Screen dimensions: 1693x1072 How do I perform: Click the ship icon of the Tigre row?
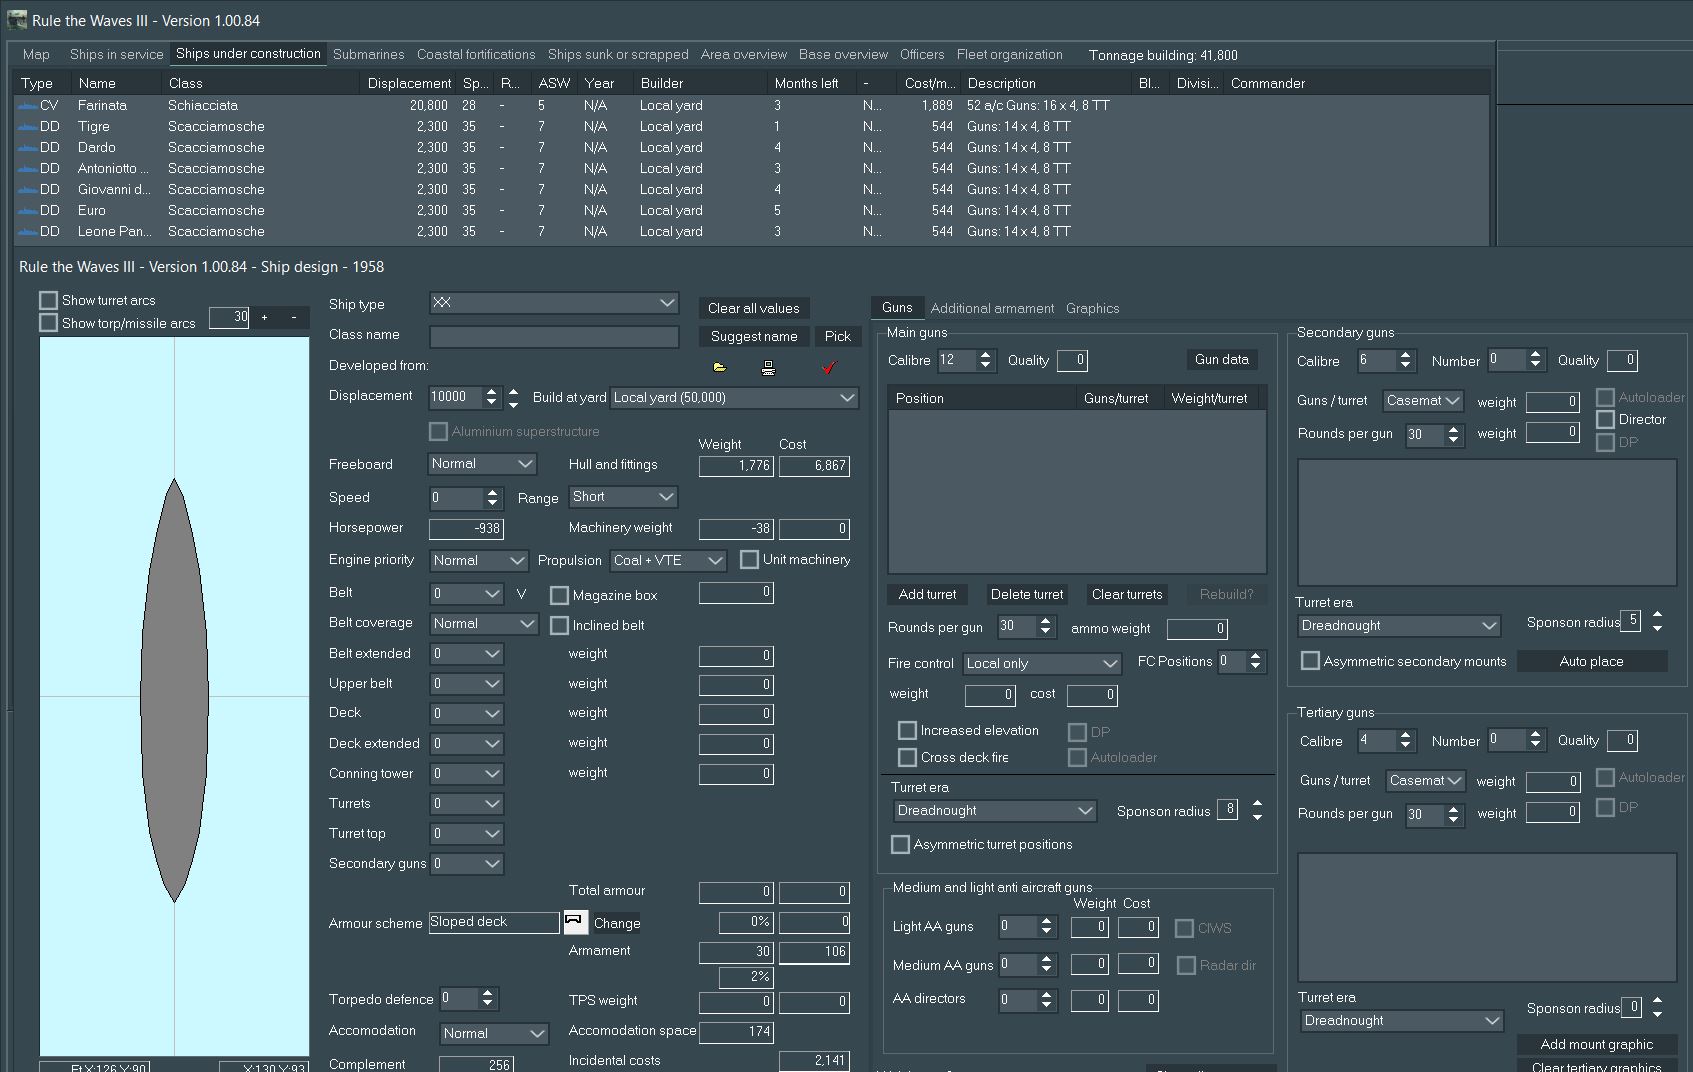[27, 126]
